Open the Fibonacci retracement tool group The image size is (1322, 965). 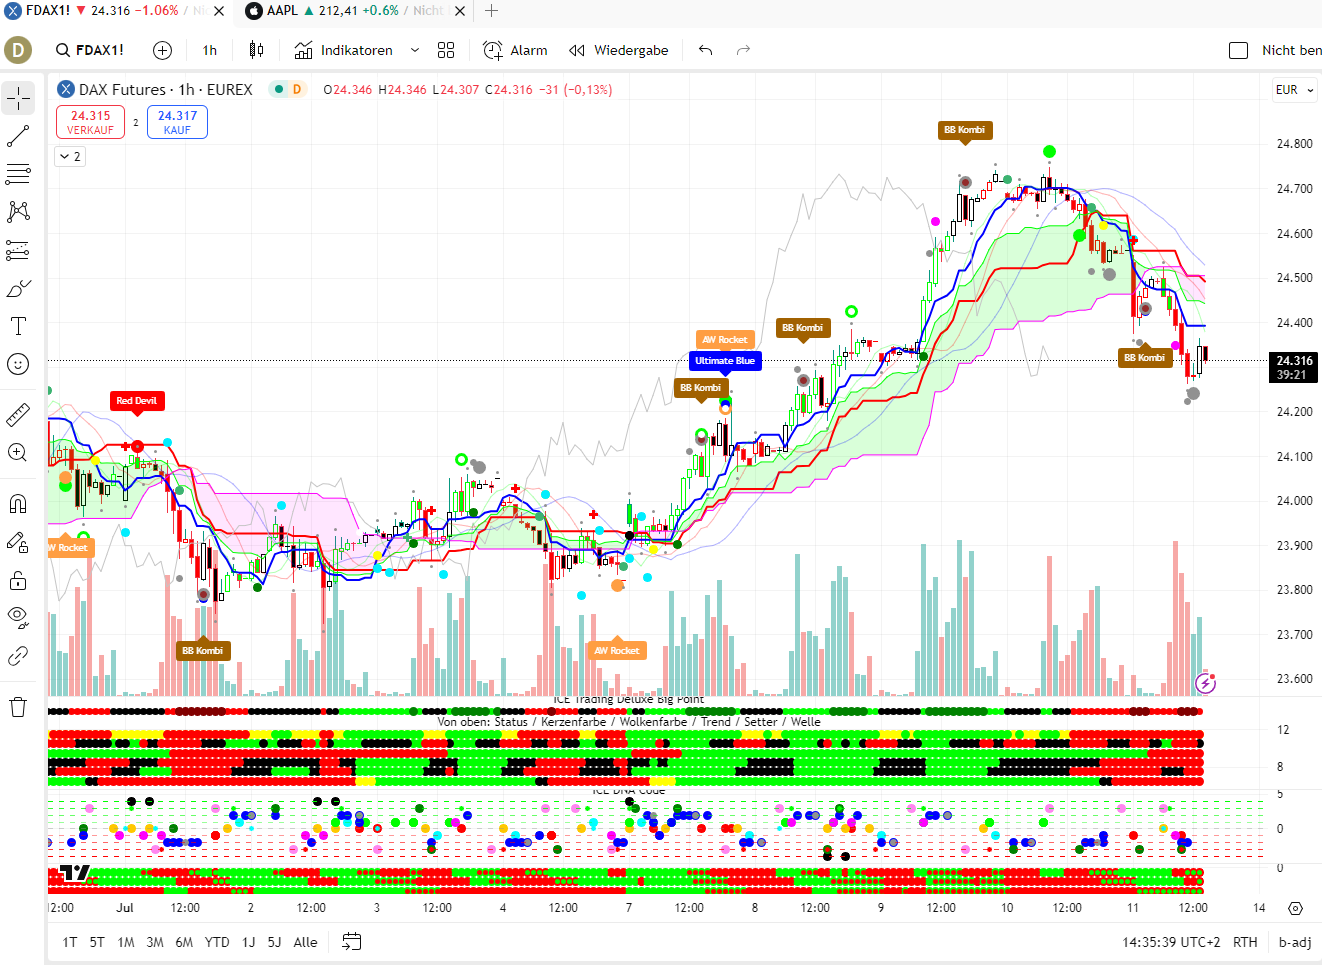tap(18, 174)
